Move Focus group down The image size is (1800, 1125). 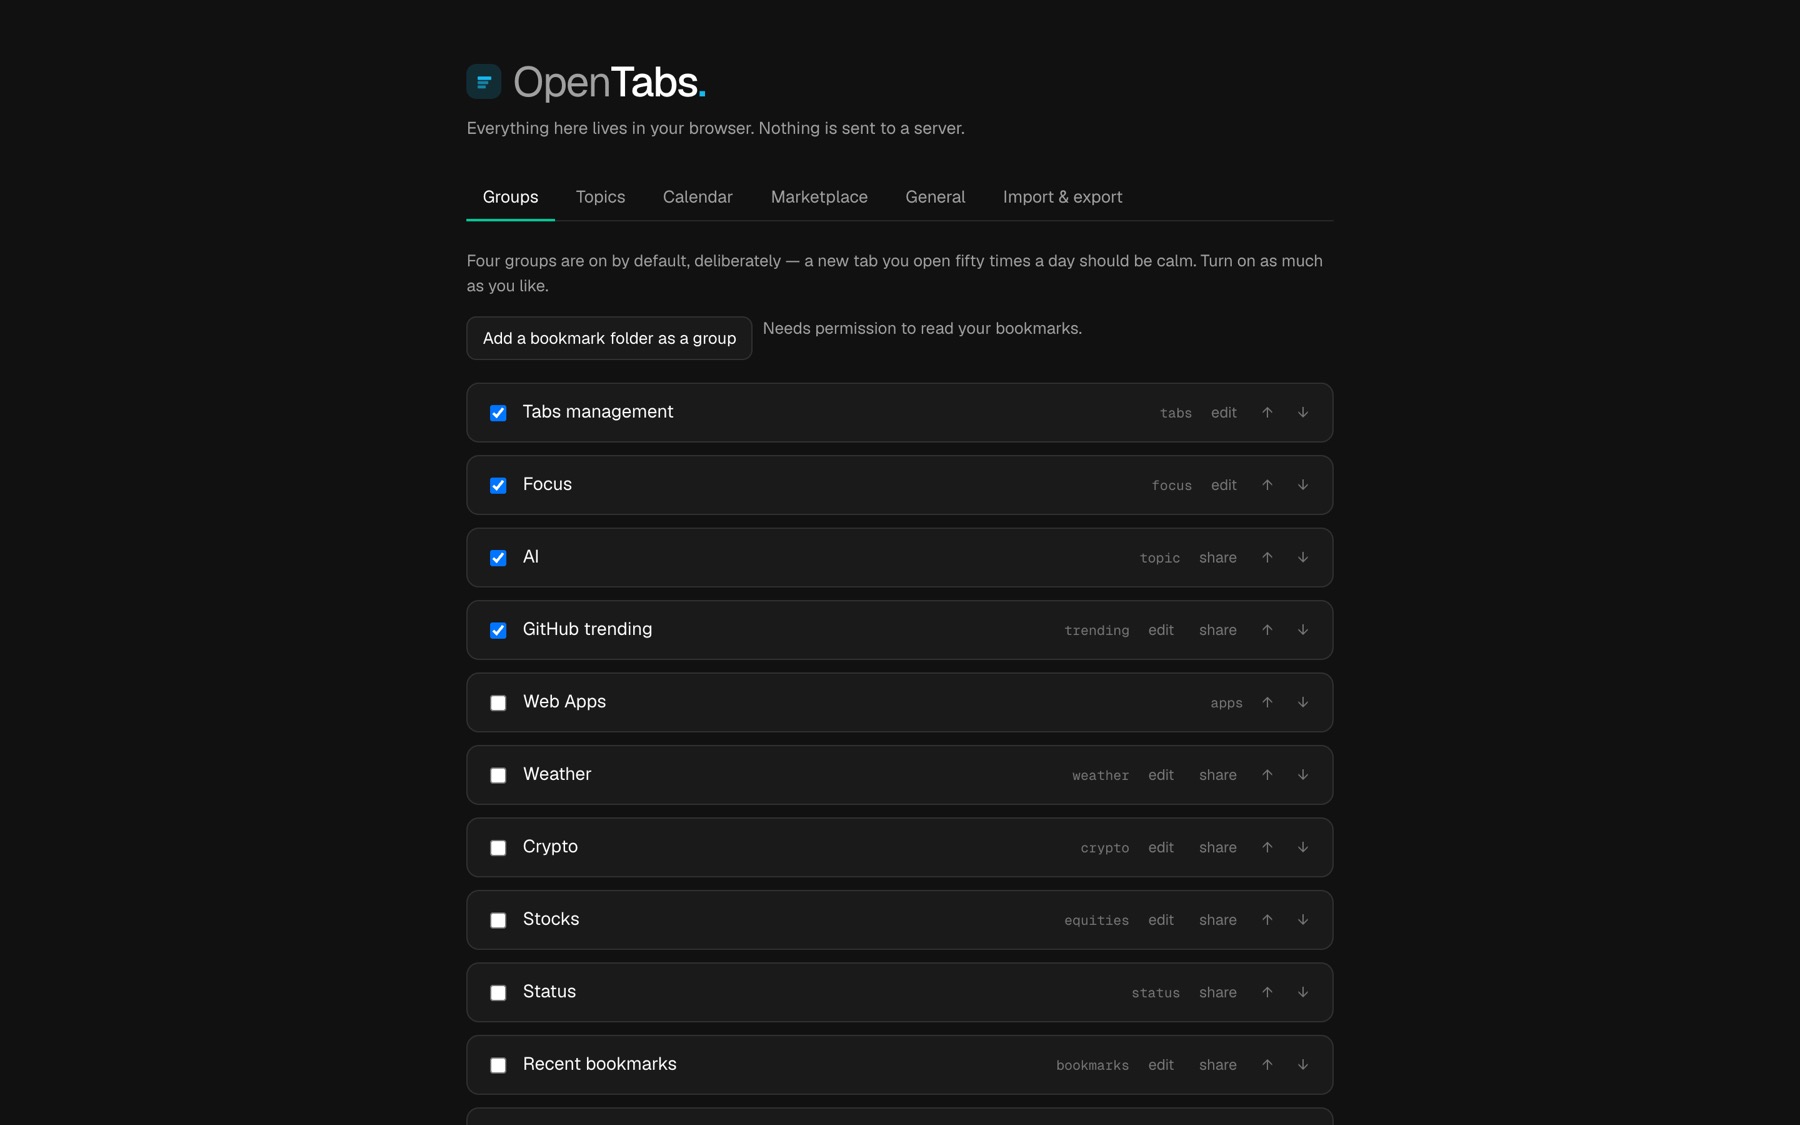pos(1303,485)
